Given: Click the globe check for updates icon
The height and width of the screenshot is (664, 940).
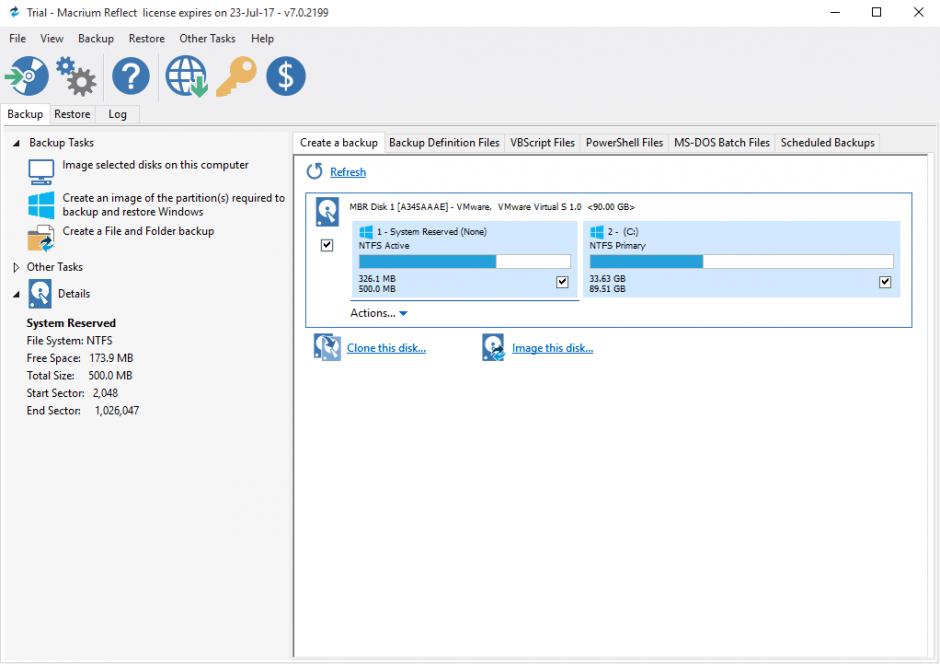Looking at the screenshot, I should click(186, 76).
